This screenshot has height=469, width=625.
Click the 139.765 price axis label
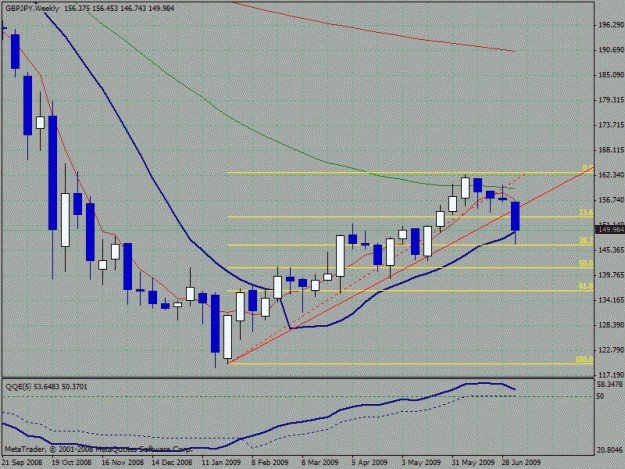(x=611, y=275)
